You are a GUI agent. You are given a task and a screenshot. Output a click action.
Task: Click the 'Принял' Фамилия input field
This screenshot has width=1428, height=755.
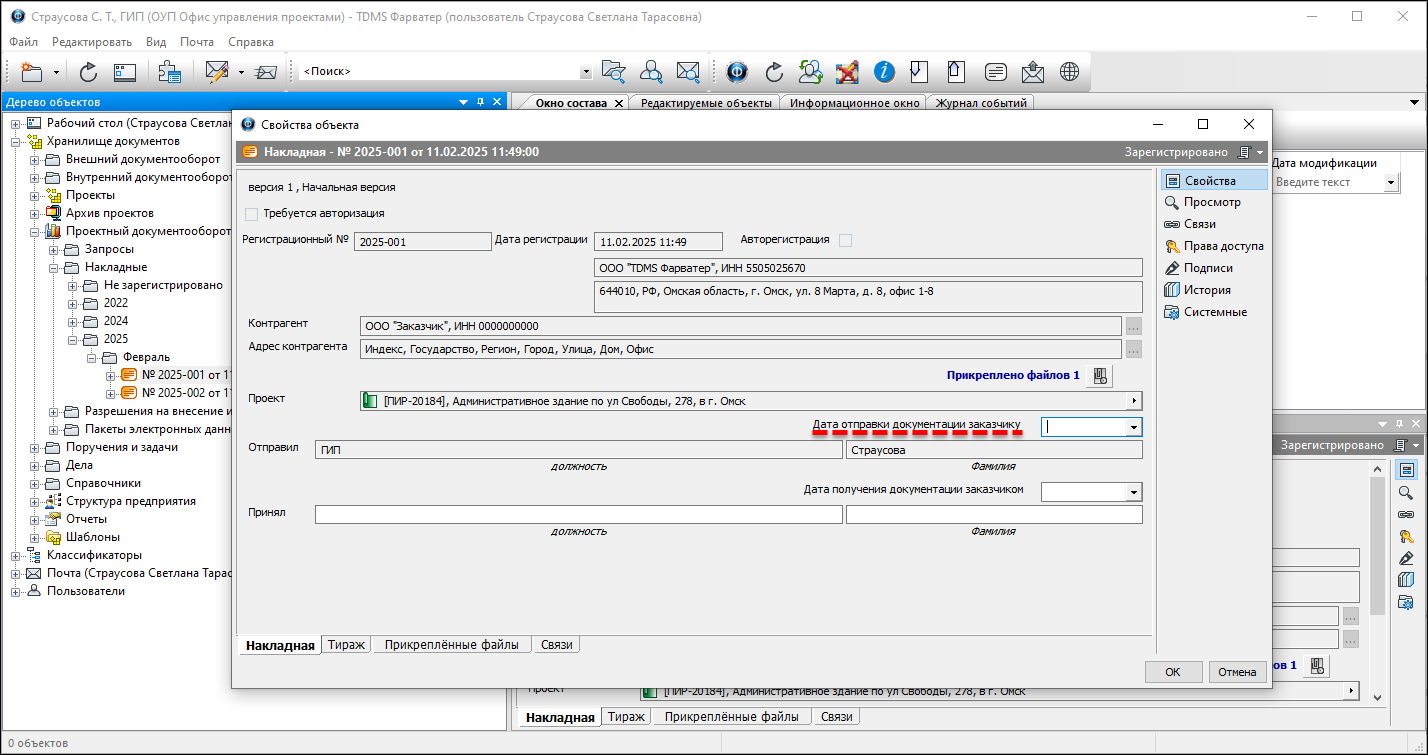click(994, 515)
